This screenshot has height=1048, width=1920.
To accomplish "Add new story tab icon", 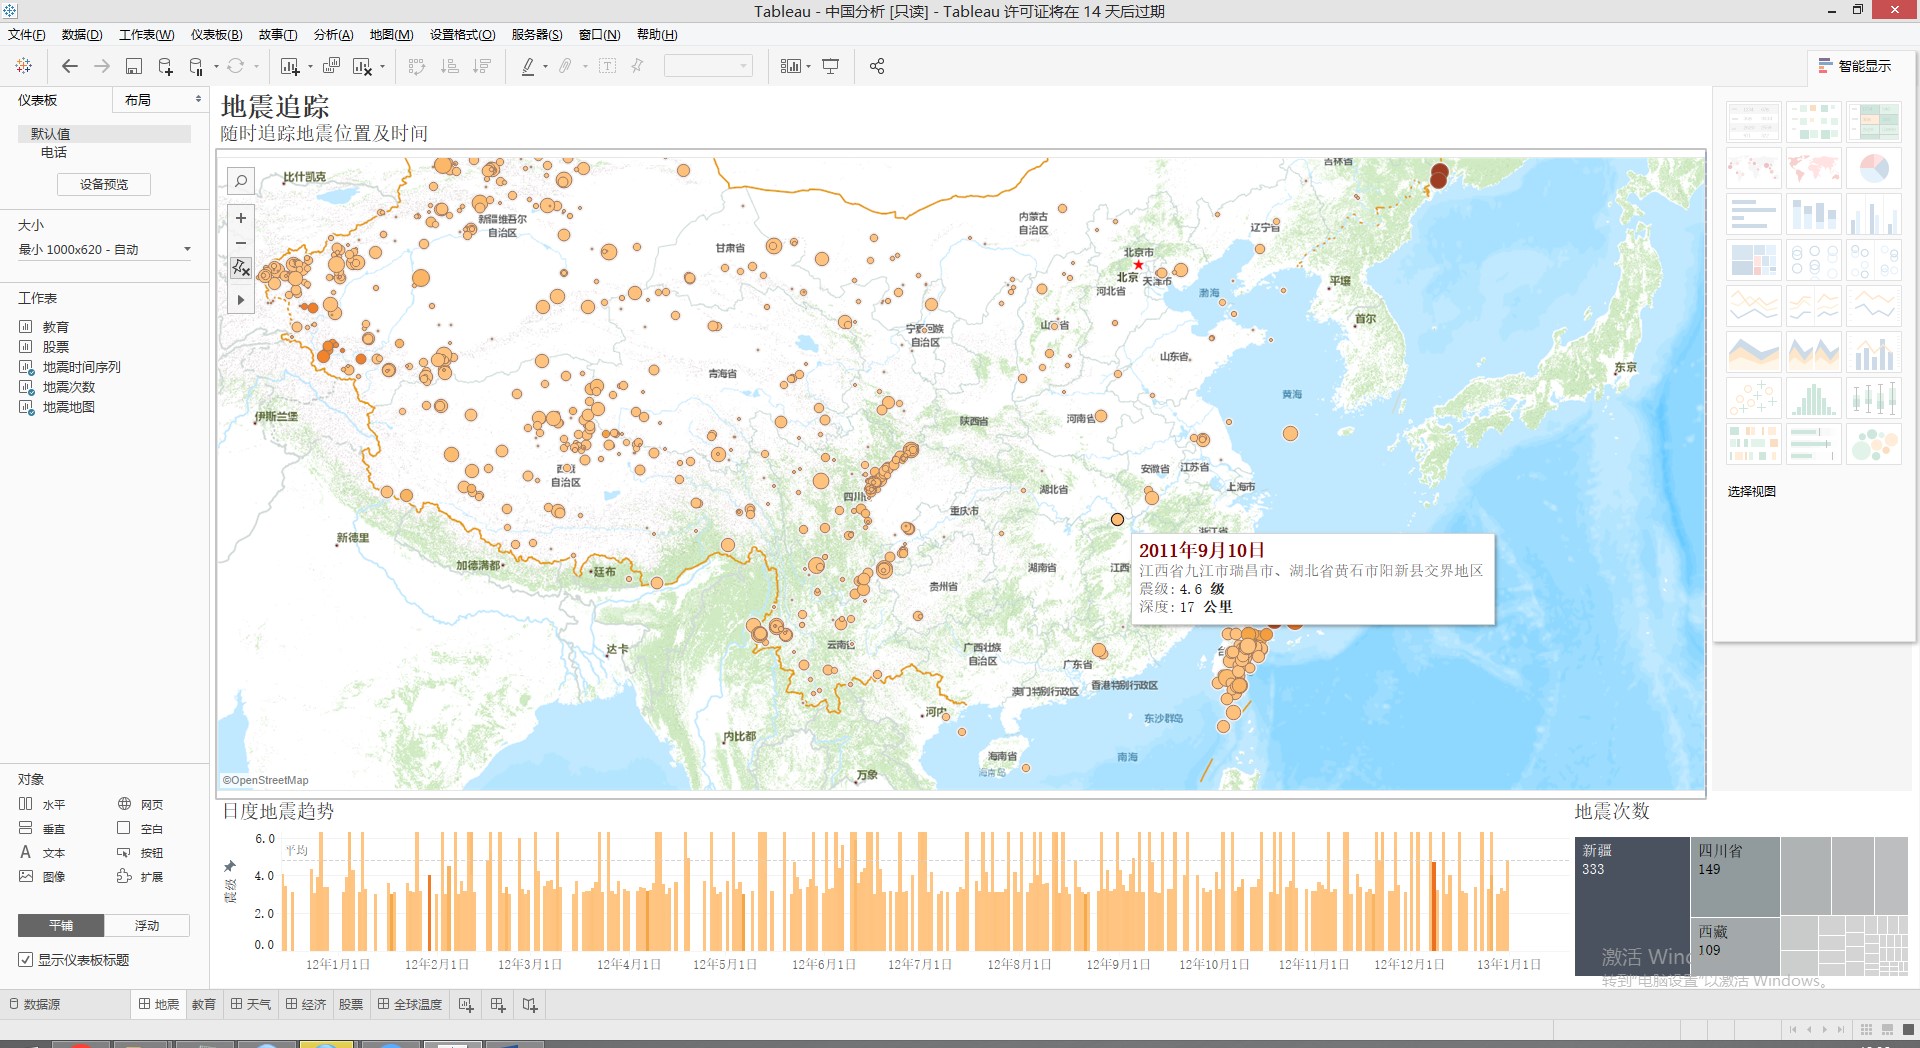I will (530, 1005).
